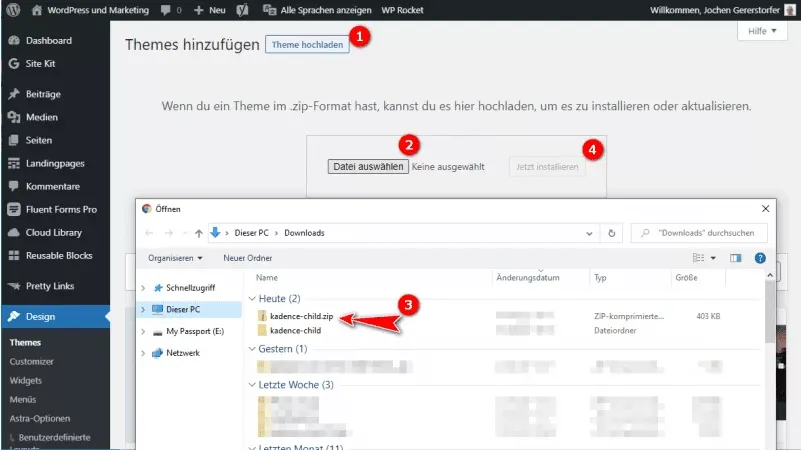This screenshot has width=801, height=452.
Task: Click the comments bubble icon in admin bar
Action: 166,10
